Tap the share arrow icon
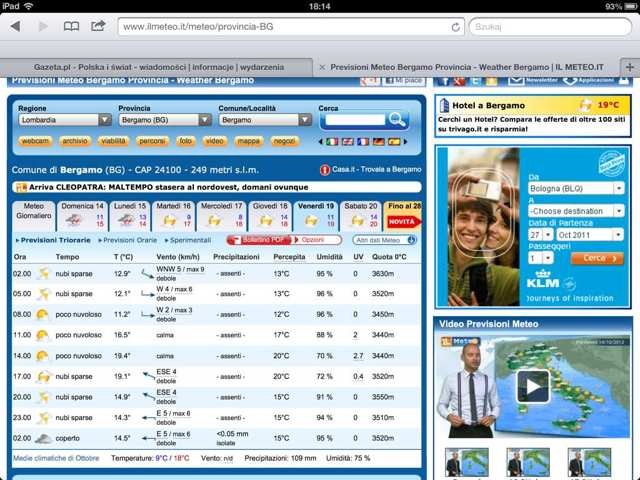The height and width of the screenshot is (480, 640). pyautogui.click(x=98, y=26)
